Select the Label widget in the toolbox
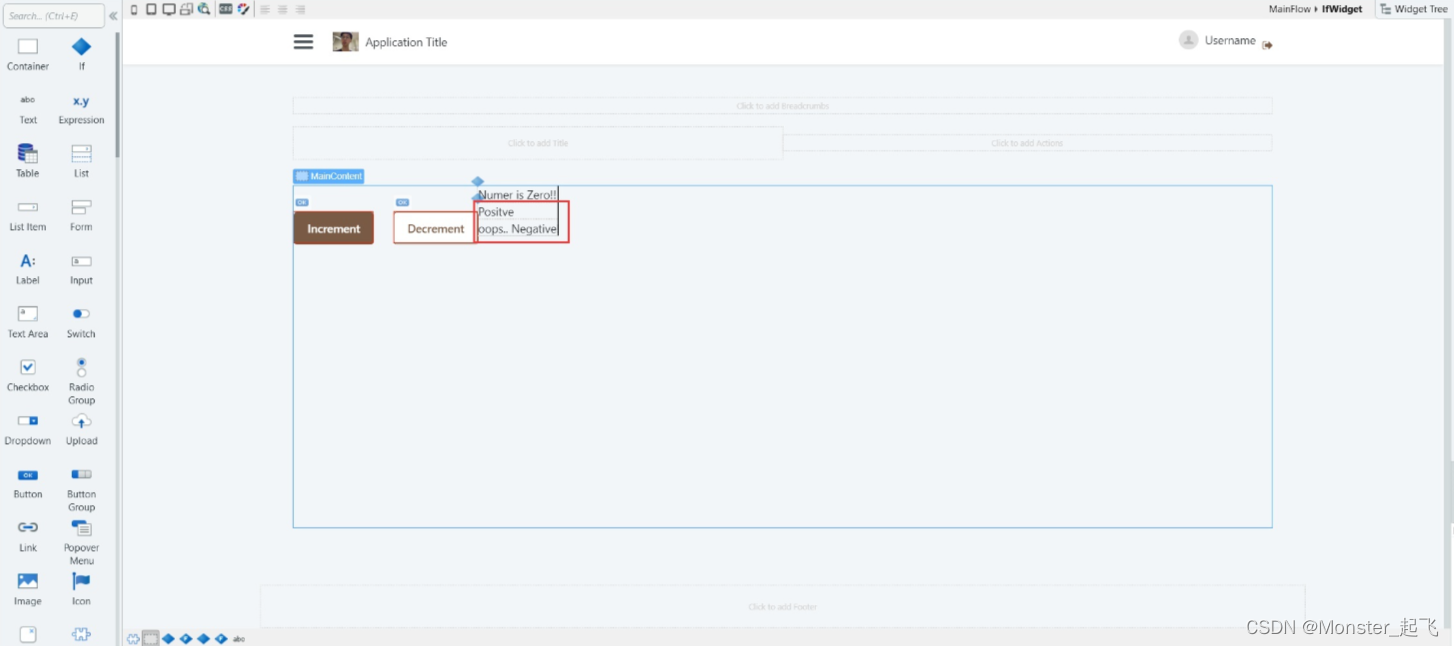The height and width of the screenshot is (646, 1454). (28, 268)
